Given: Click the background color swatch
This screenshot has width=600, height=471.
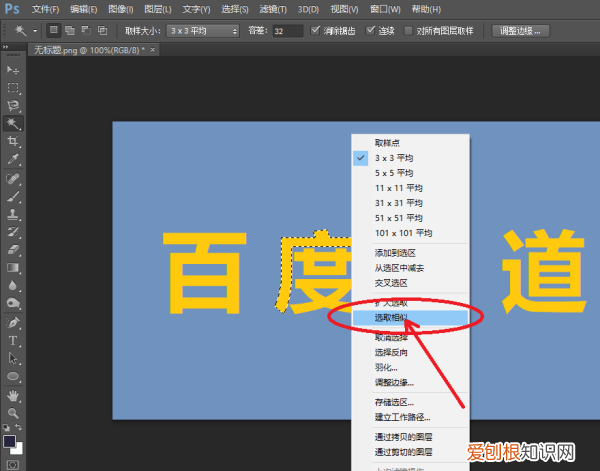Looking at the screenshot, I should point(18,449).
